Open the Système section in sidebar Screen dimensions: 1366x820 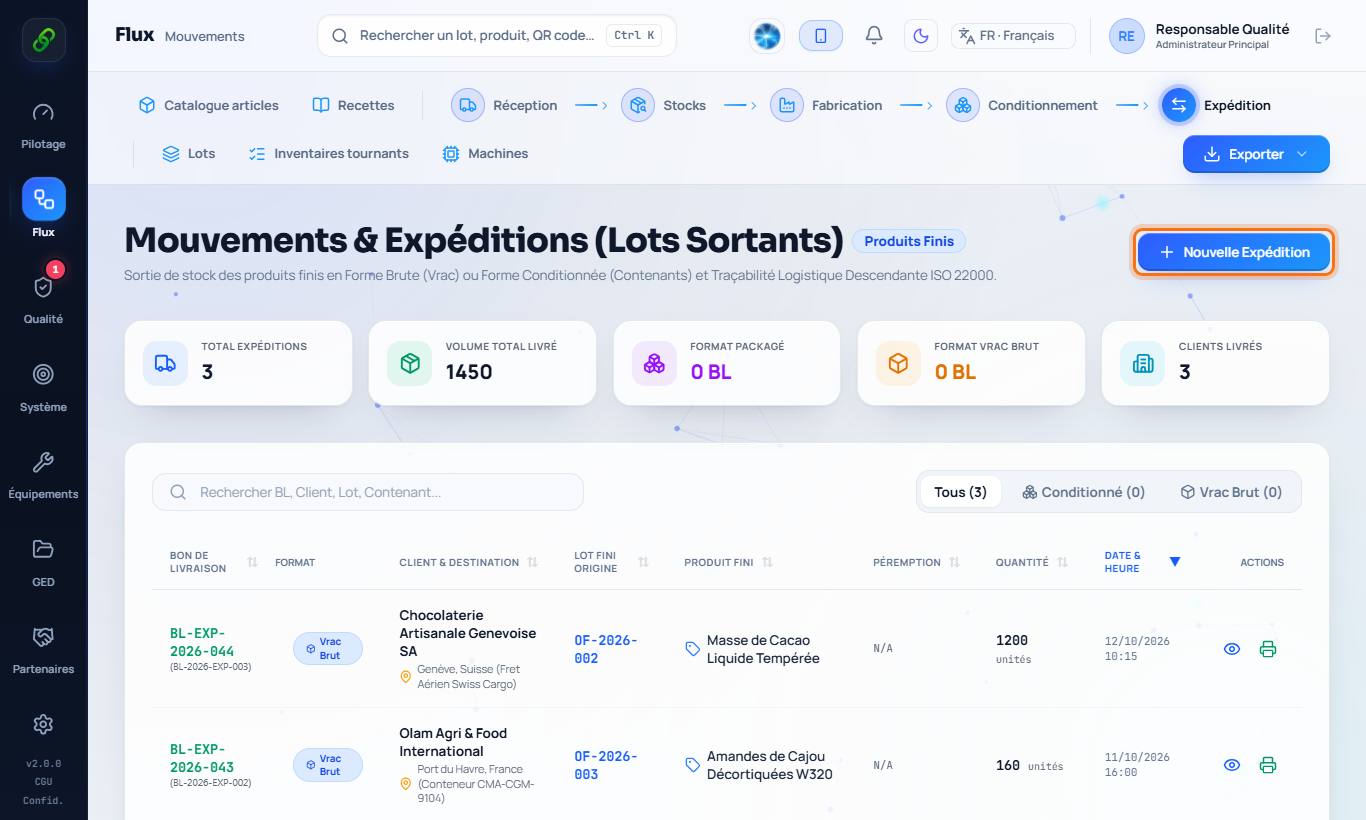pyautogui.click(x=43, y=388)
